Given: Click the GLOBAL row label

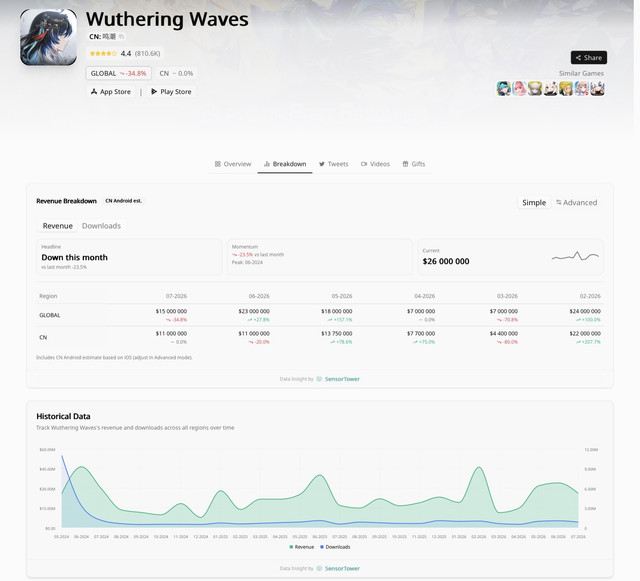Looking at the screenshot, I should [x=49, y=315].
